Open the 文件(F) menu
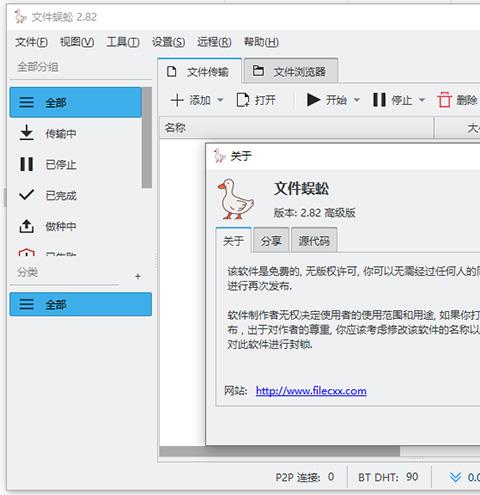Image resolution: width=480 pixels, height=495 pixels. (32, 42)
